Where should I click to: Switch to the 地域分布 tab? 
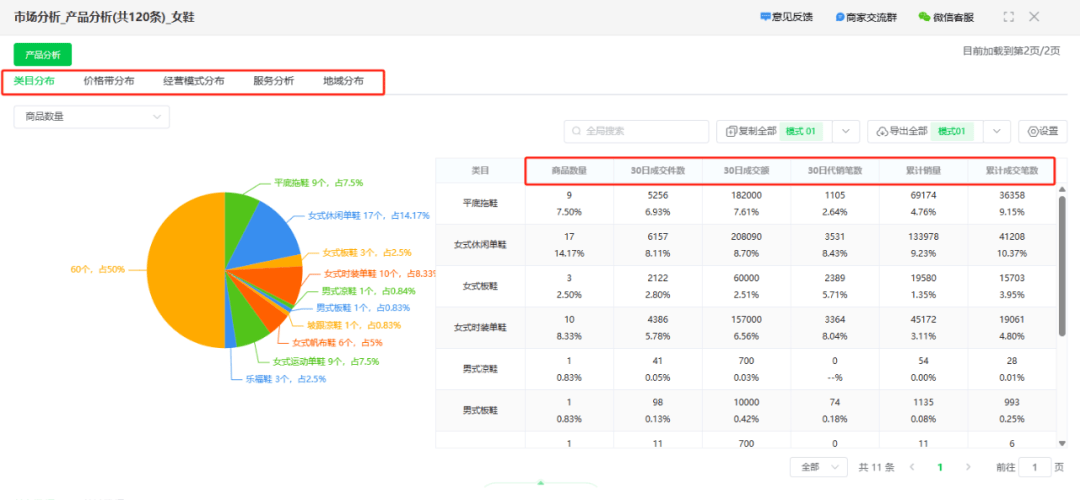pos(344,81)
